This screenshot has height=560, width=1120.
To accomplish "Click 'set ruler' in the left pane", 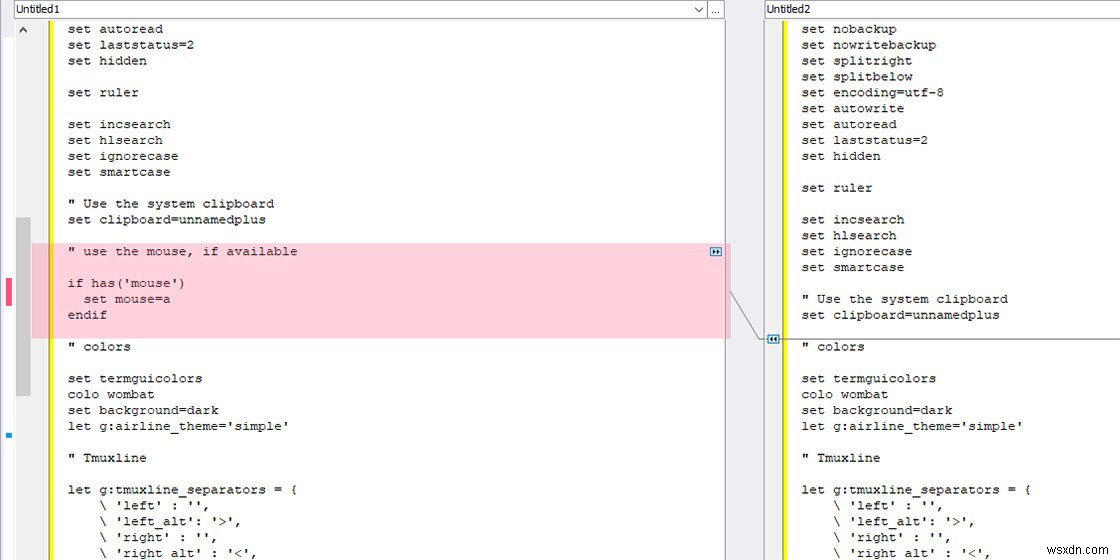I will [x=103, y=93].
